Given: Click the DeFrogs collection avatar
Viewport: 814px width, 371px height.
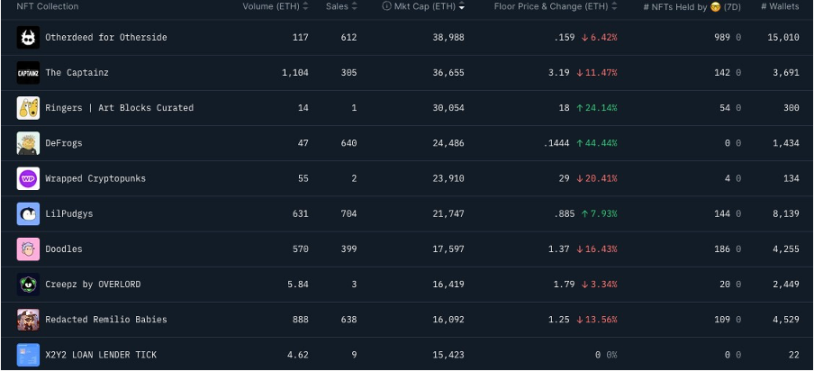Looking at the screenshot, I should pyautogui.click(x=28, y=143).
